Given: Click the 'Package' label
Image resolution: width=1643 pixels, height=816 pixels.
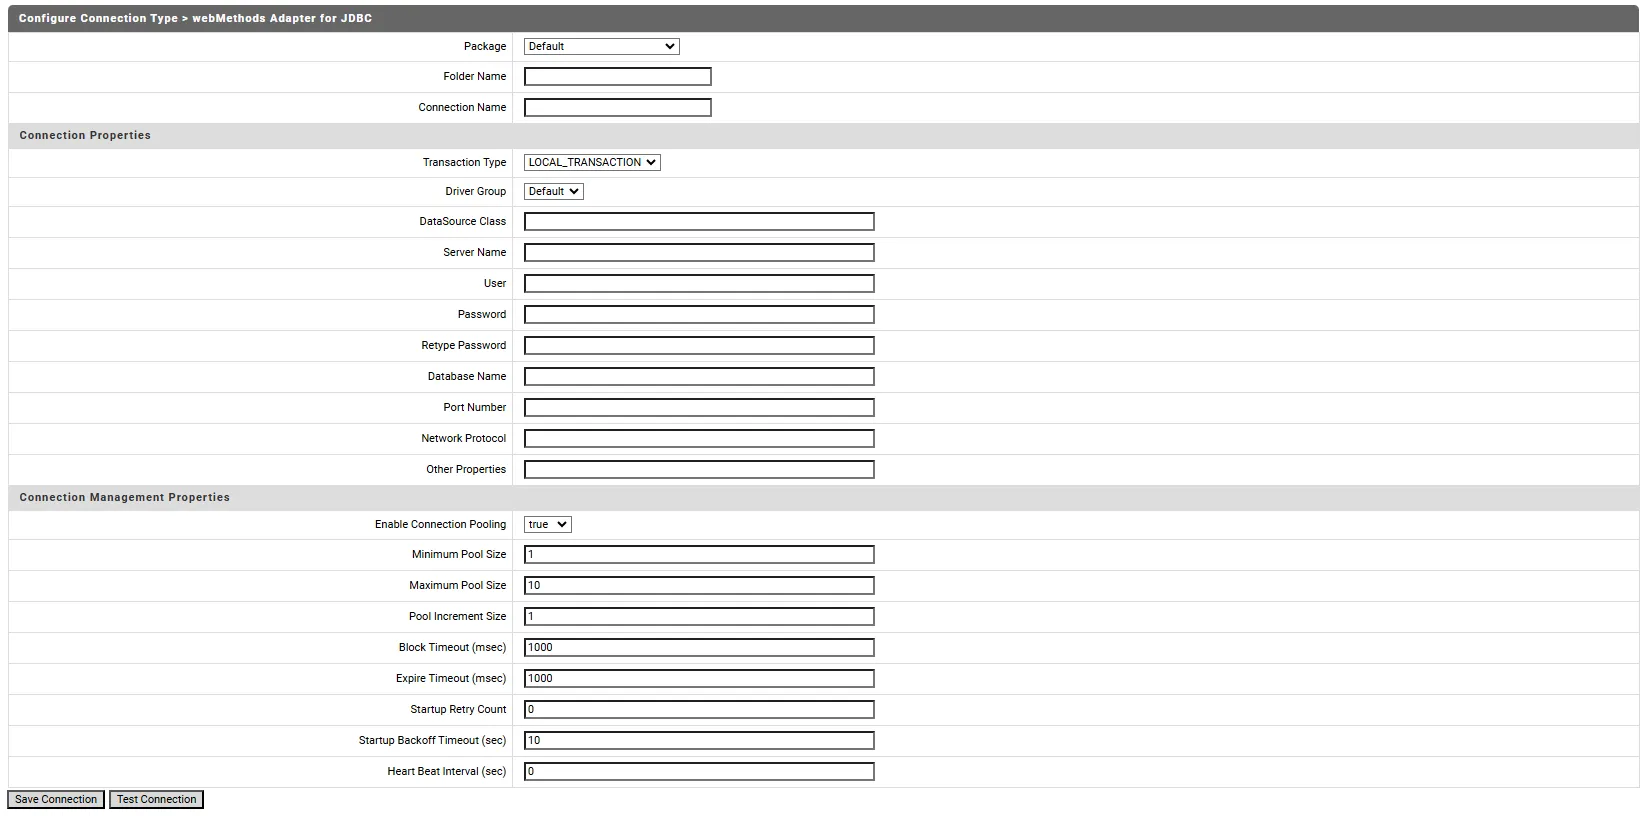Looking at the screenshot, I should (484, 46).
